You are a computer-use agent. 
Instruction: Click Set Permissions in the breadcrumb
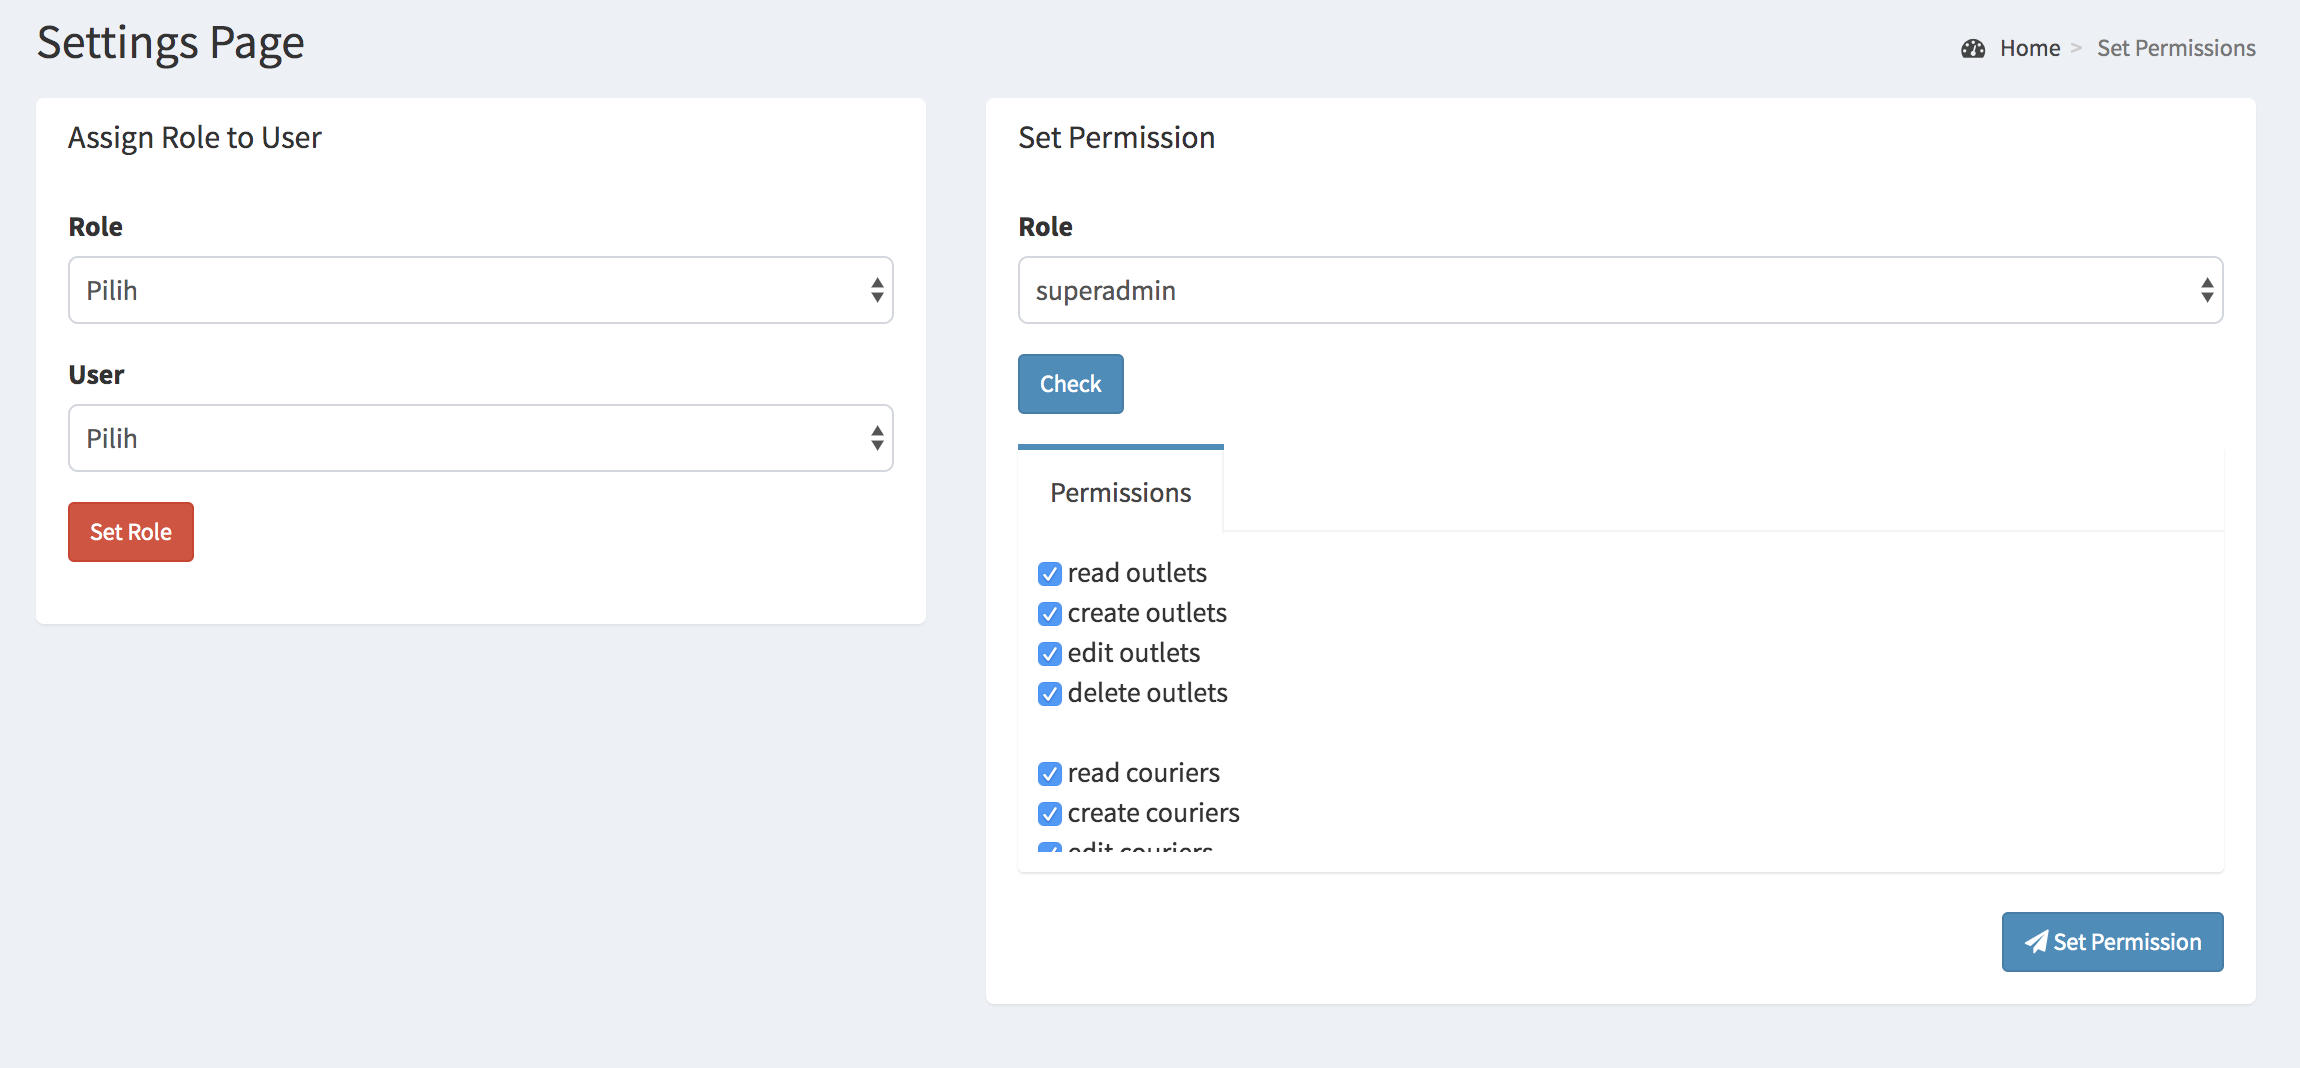point(2177,47)
